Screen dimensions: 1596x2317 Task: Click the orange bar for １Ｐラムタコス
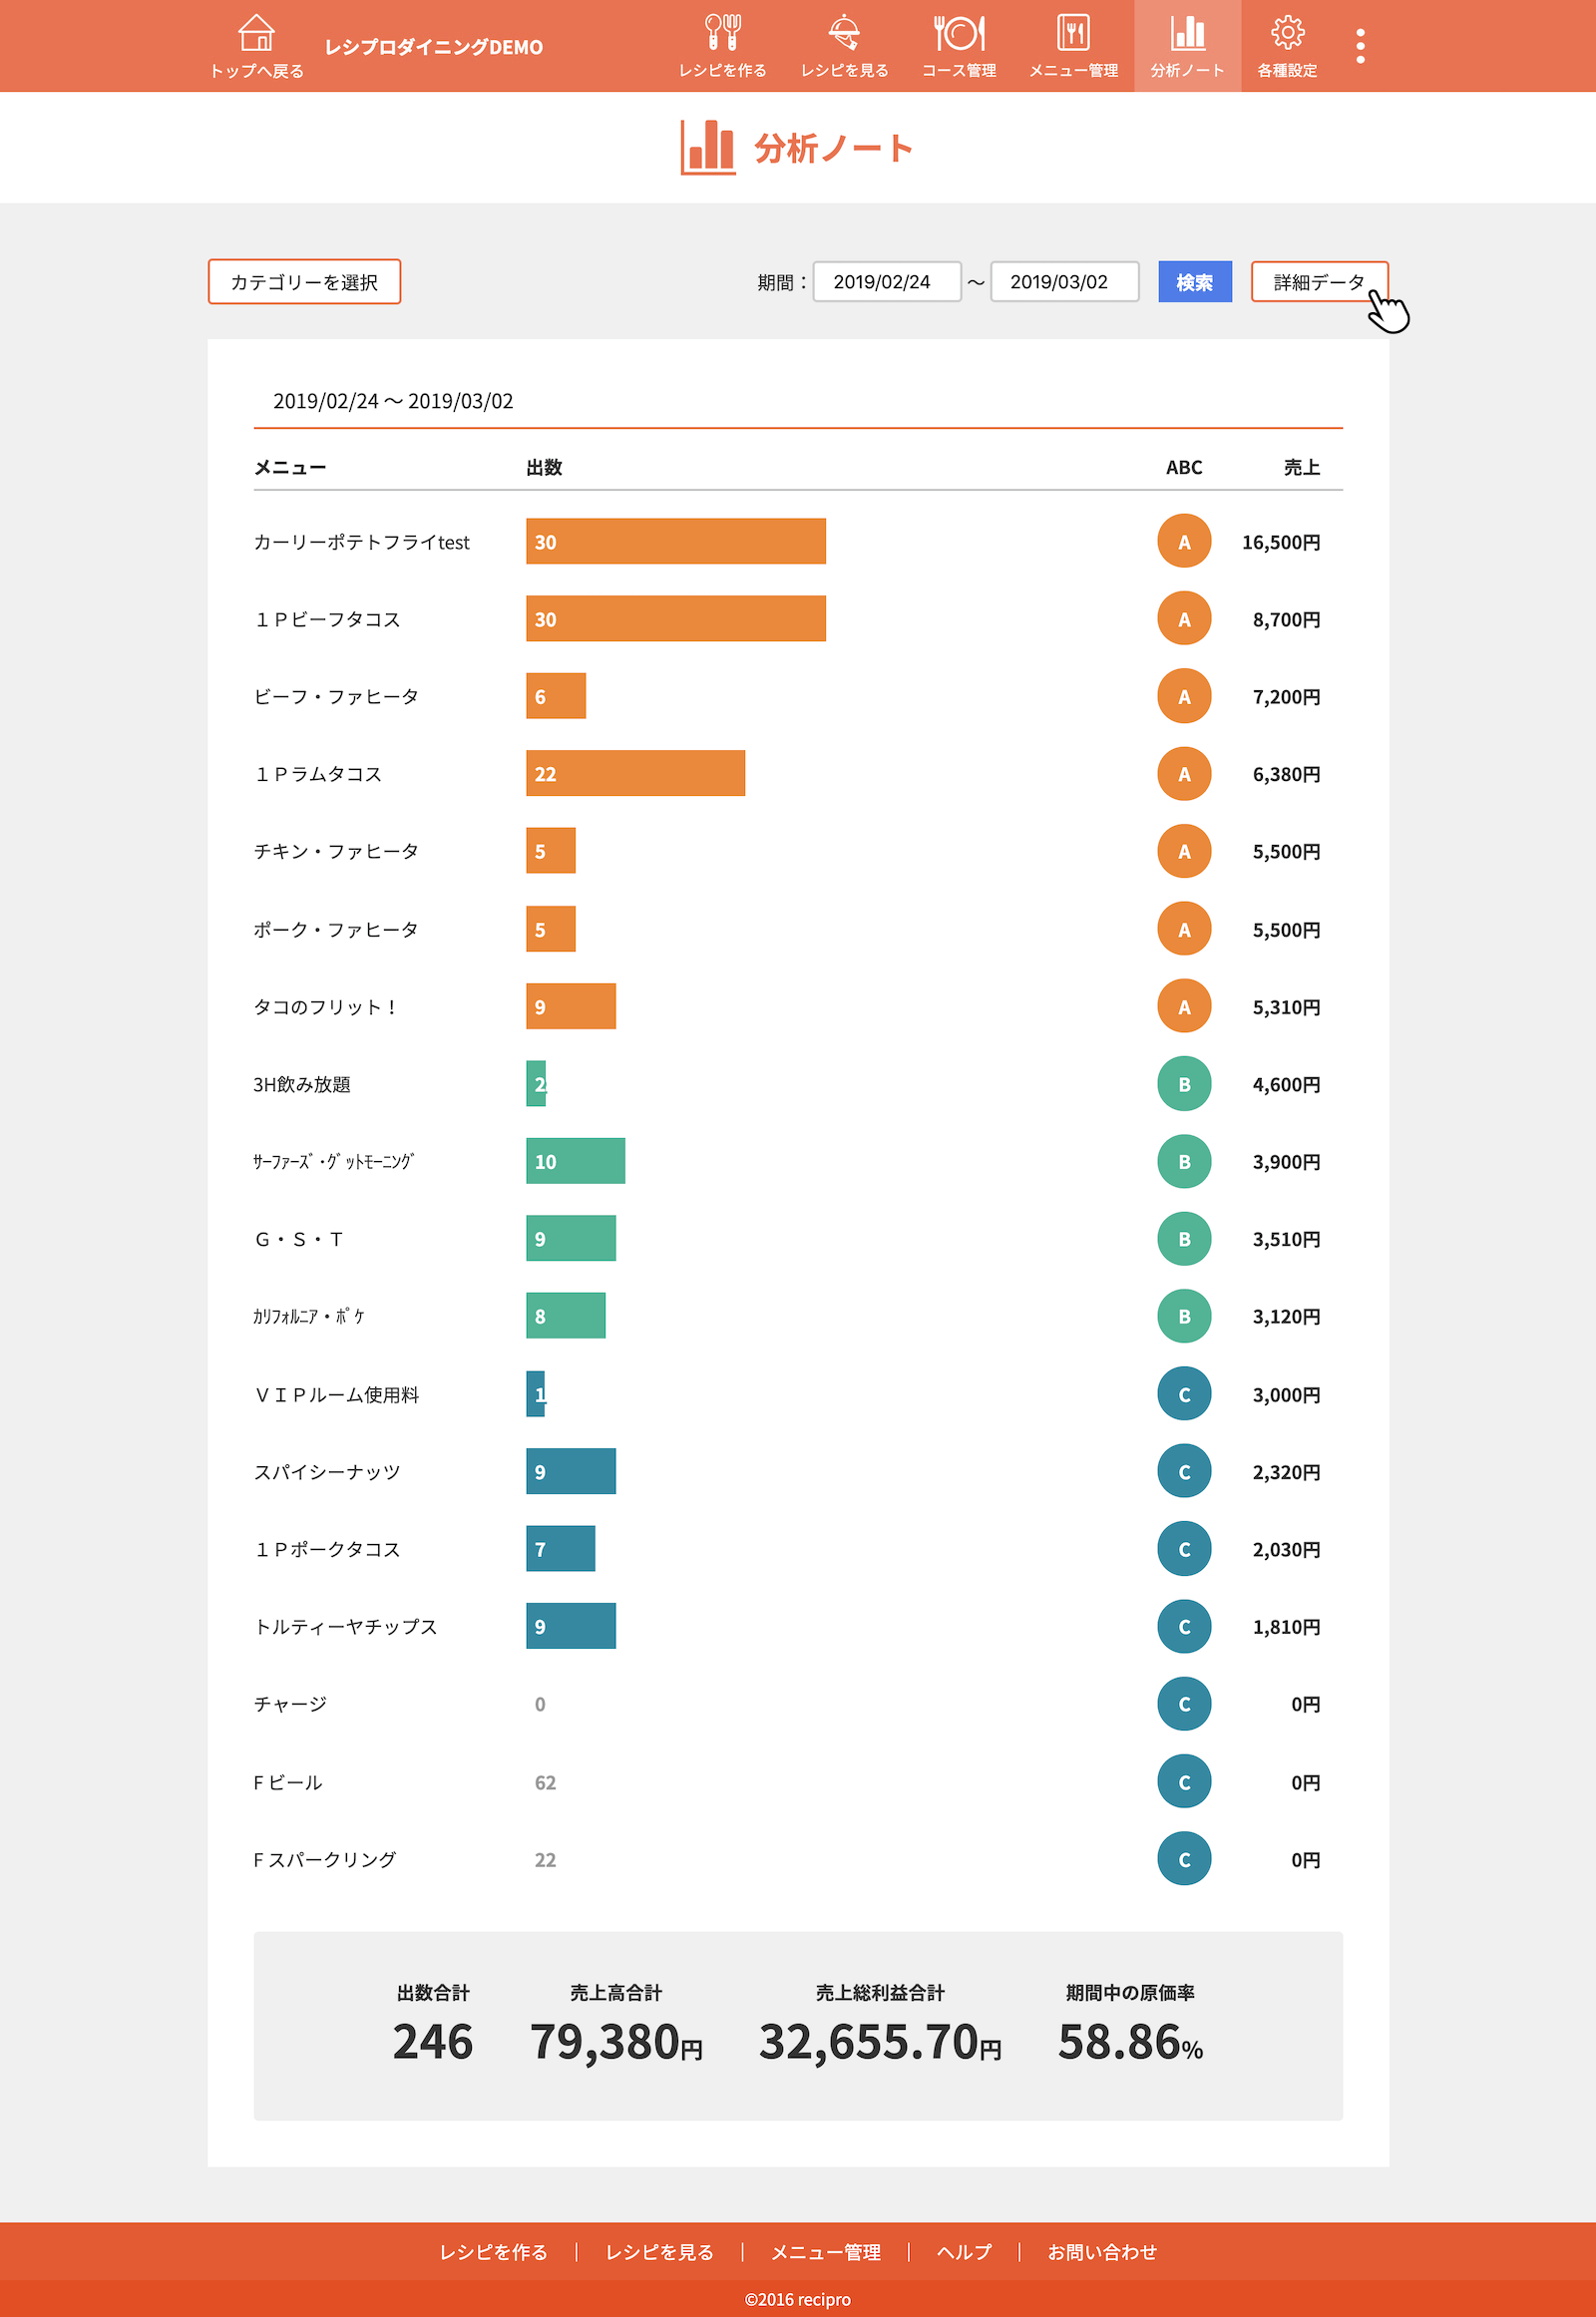[x=635, y=773]
